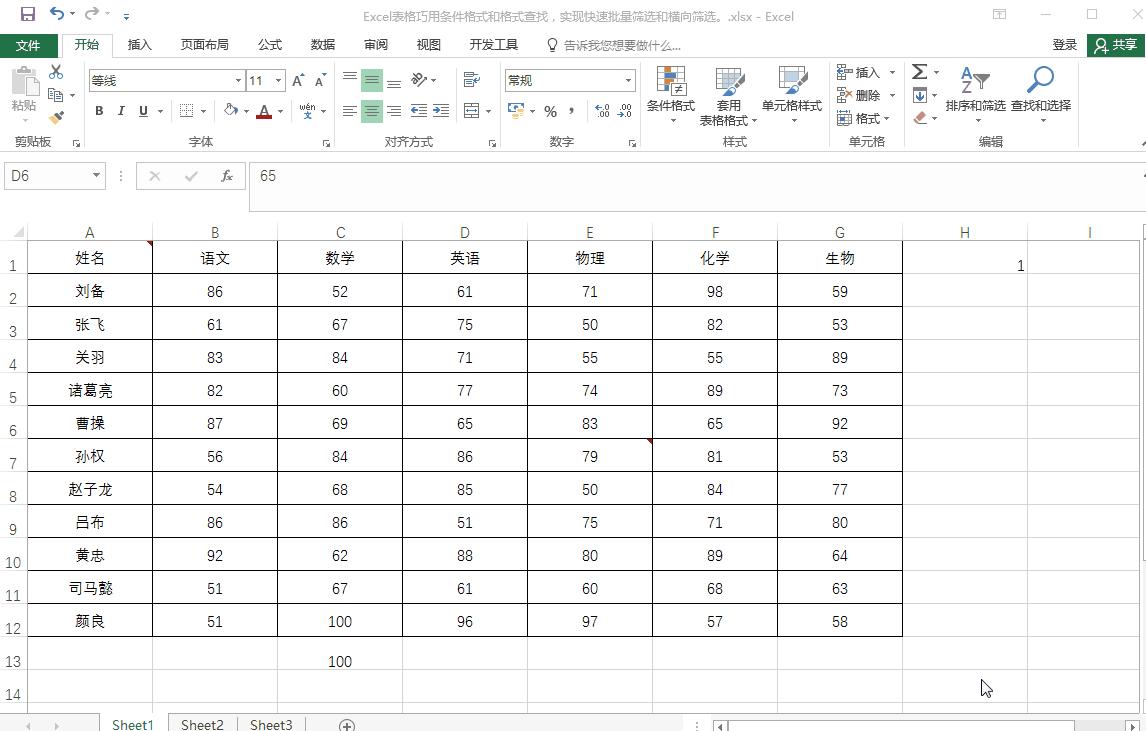Select the Format Painter brush icon
Screen dimensions: 1146x731
[57, 119]
